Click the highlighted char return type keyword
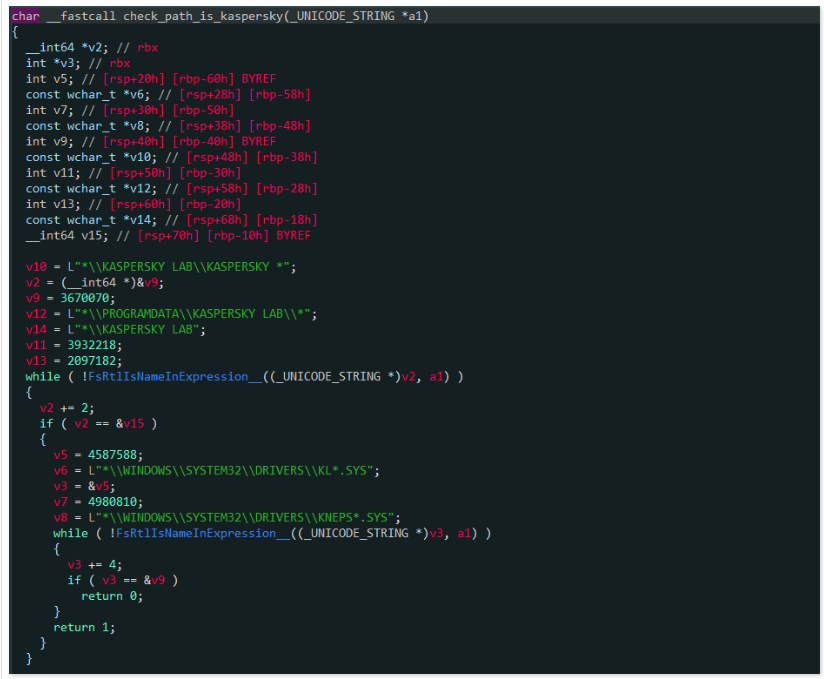The height and width of the screenshot is (679, 824). tap(25, 17)
